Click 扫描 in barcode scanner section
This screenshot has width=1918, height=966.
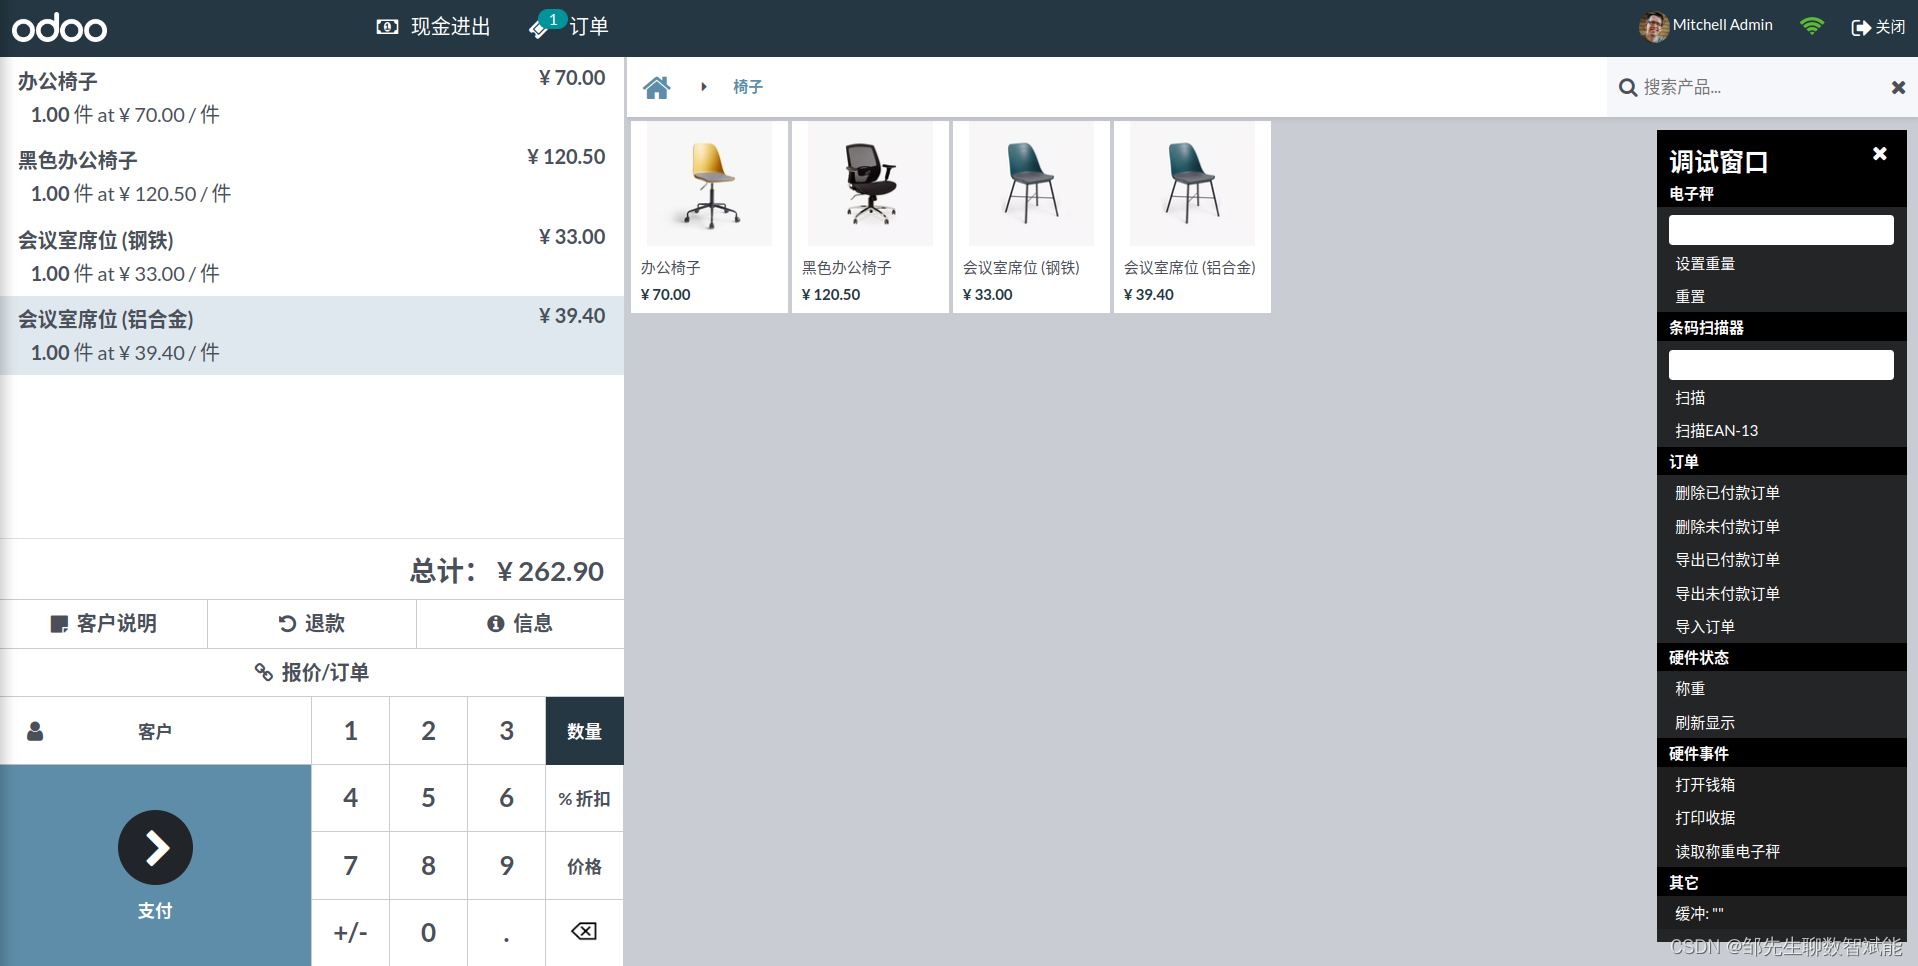coord(1690,398)
